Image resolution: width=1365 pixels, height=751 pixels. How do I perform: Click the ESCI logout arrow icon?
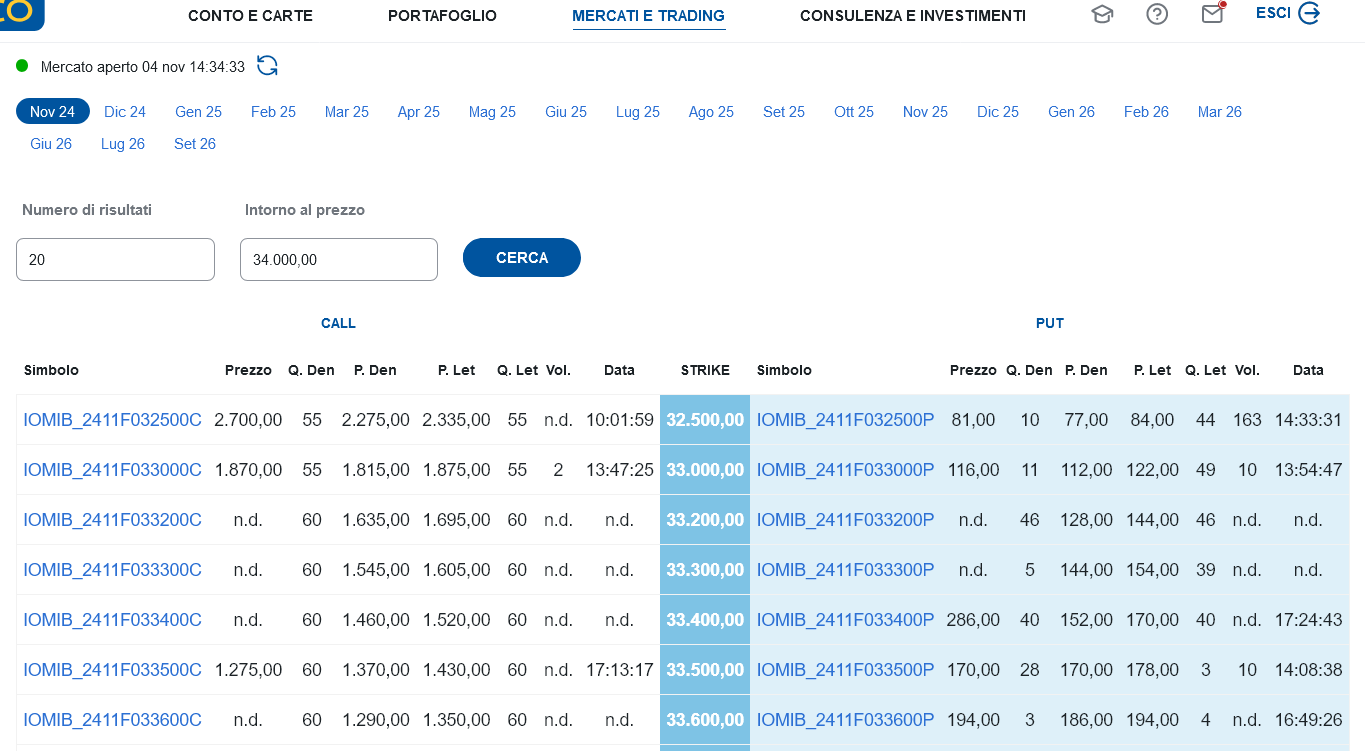coord(1309,13)
